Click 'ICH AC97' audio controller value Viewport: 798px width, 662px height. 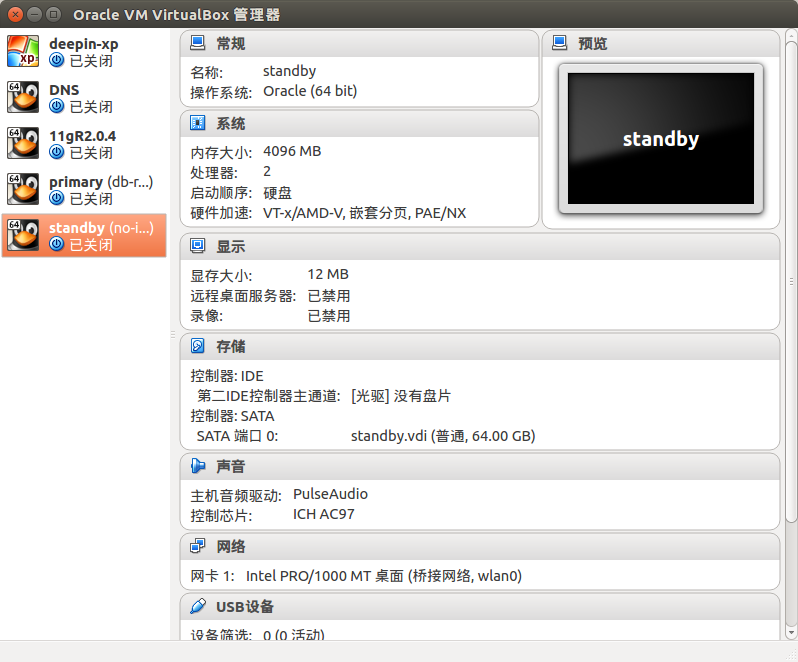324,514
